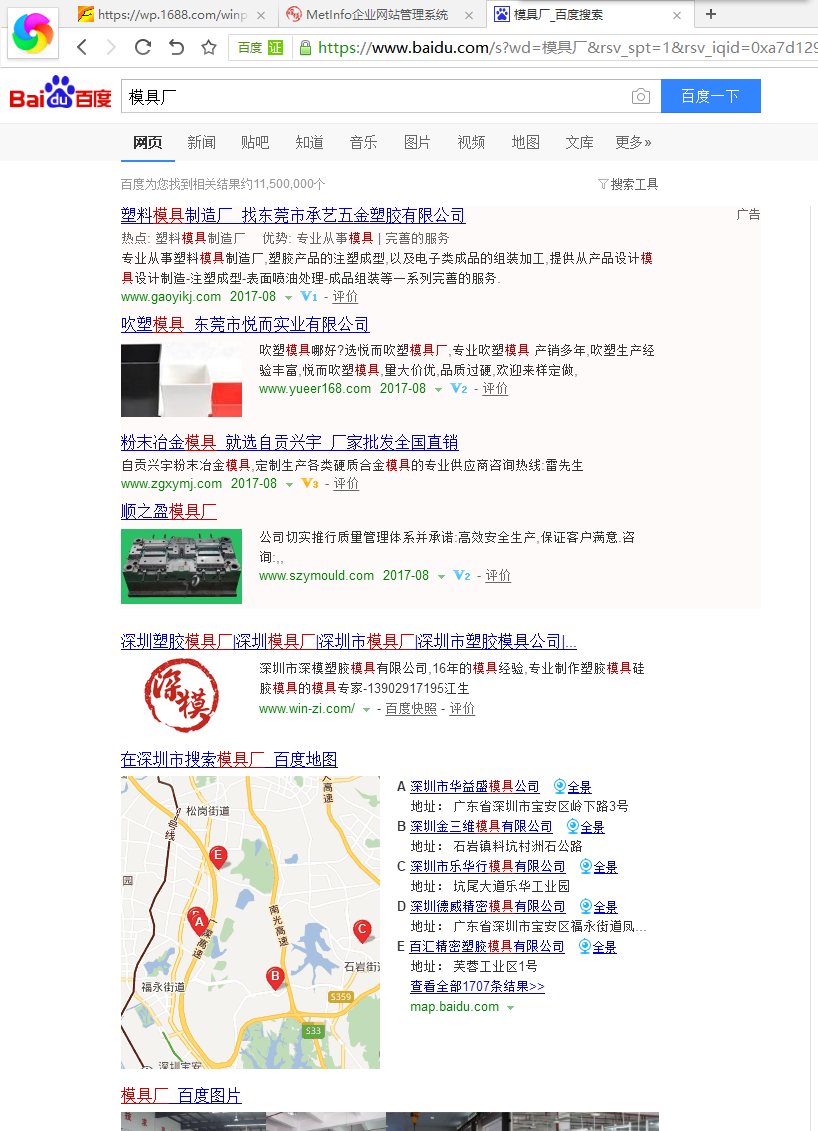Expand dropdown arrow next to www.gaoyikj.com
This screenshot has width=818, height=1131.
[288, 298]
